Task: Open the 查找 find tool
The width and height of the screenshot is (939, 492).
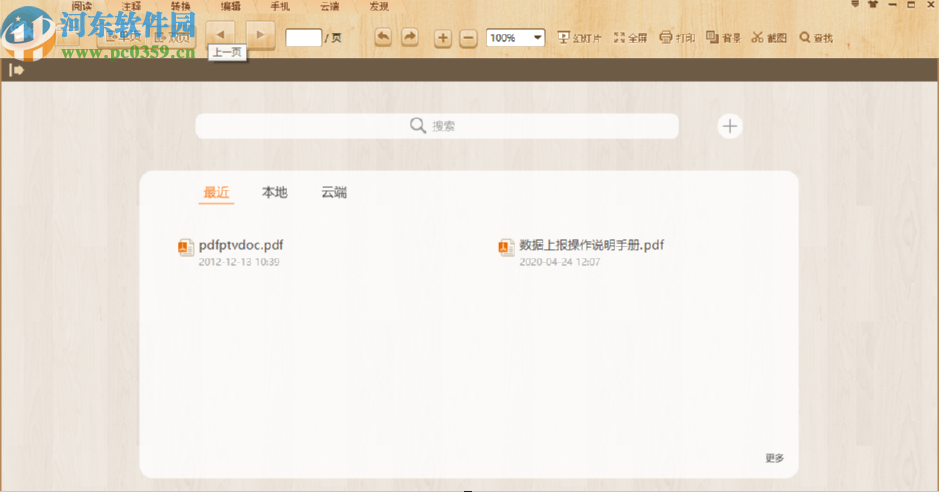Action: (x=816, y=38)
